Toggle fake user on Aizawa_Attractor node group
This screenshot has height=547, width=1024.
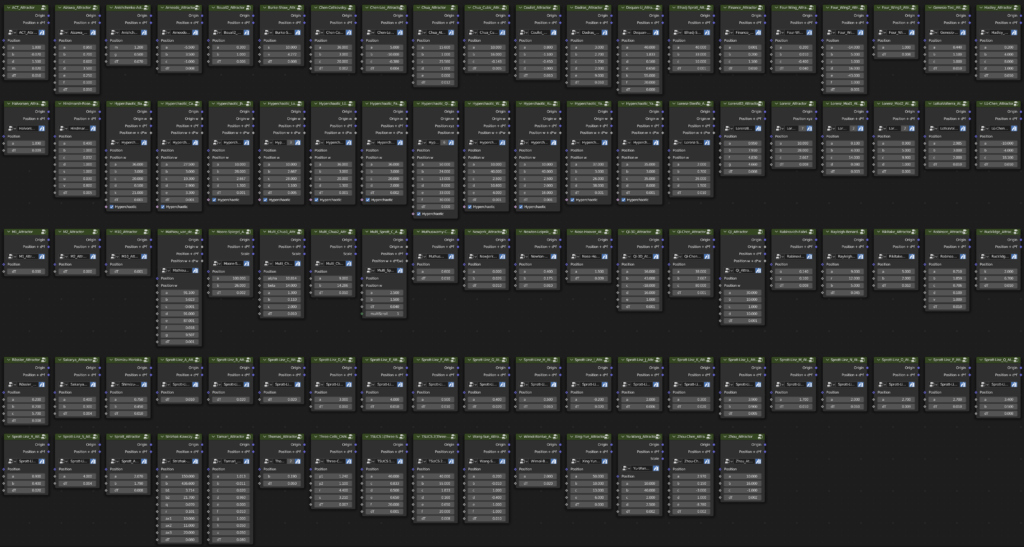tap(93, 31)
